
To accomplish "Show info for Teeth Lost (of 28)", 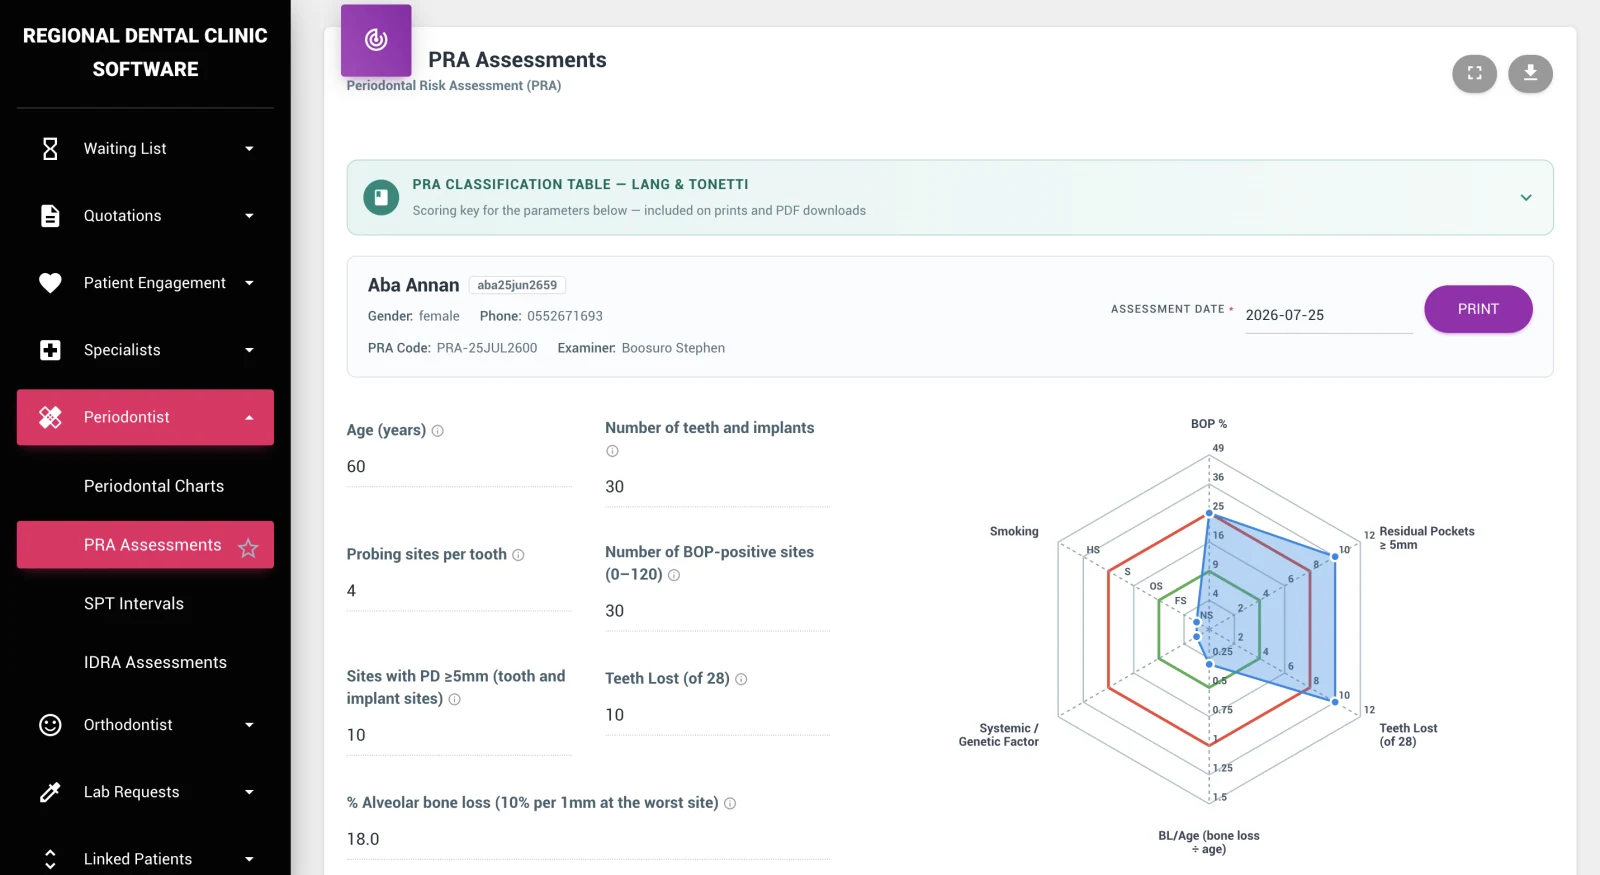I will 741,679.
